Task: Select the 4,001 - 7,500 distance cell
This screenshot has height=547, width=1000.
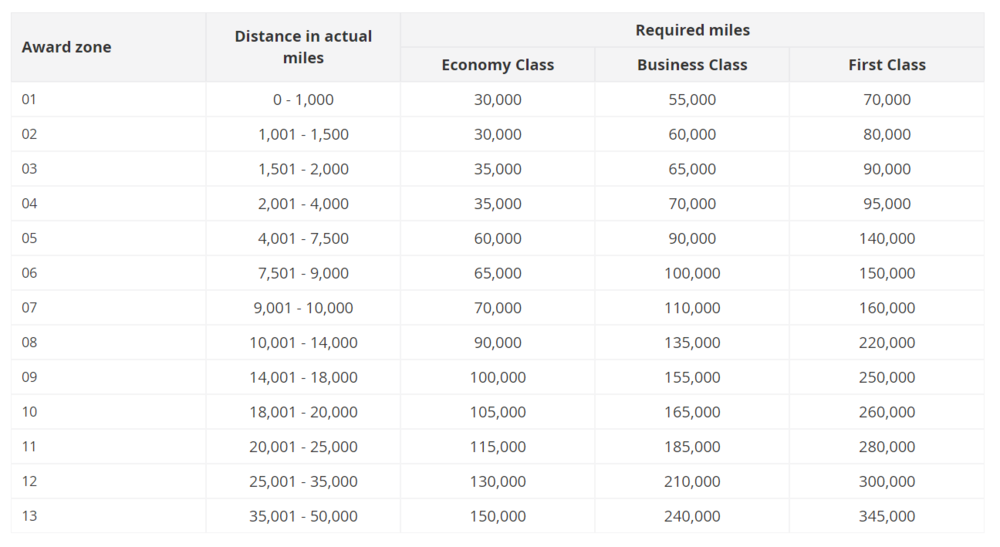Action: 303,238
